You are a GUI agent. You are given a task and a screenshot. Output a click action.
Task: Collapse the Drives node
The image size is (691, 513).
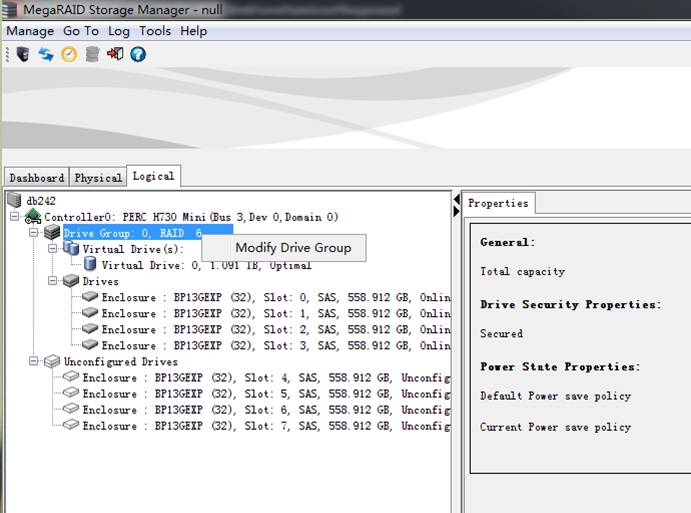click(x=52, y=281)
